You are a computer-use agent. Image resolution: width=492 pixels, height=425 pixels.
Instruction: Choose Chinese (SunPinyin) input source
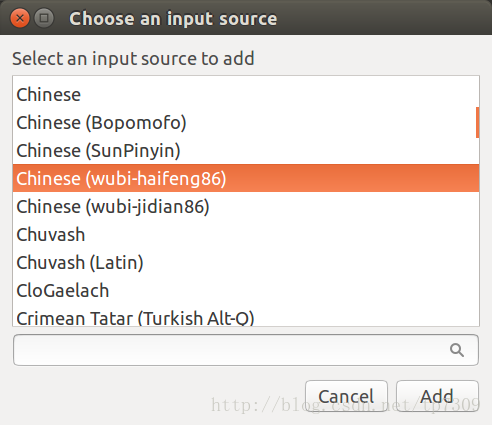coord(246,150)
